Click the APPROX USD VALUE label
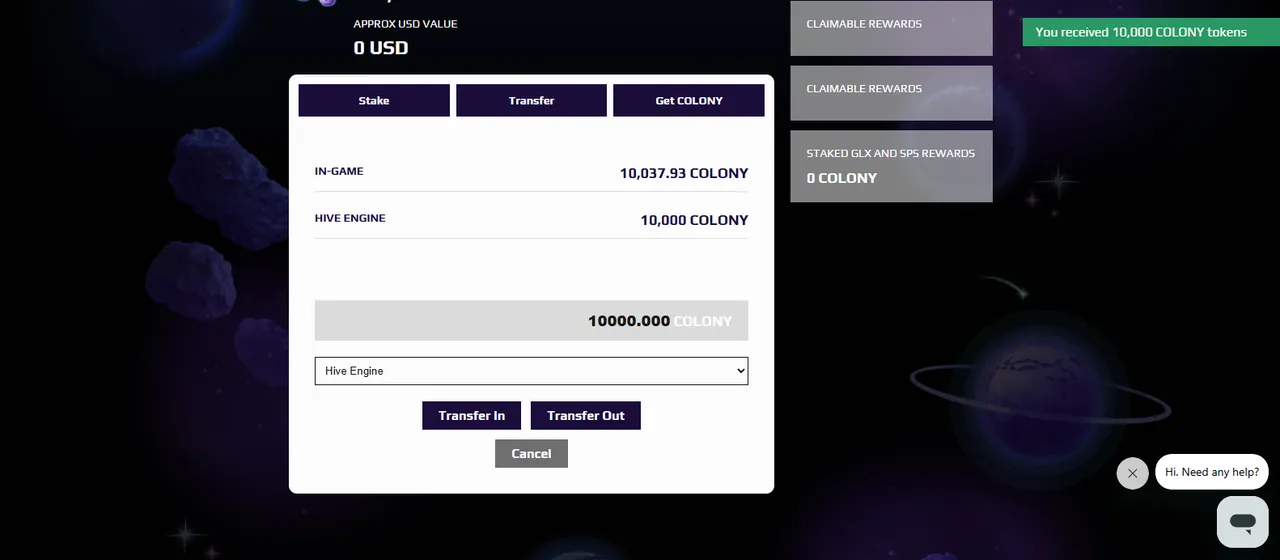This screenshot has width=1280, height=560. coord(405,24)
